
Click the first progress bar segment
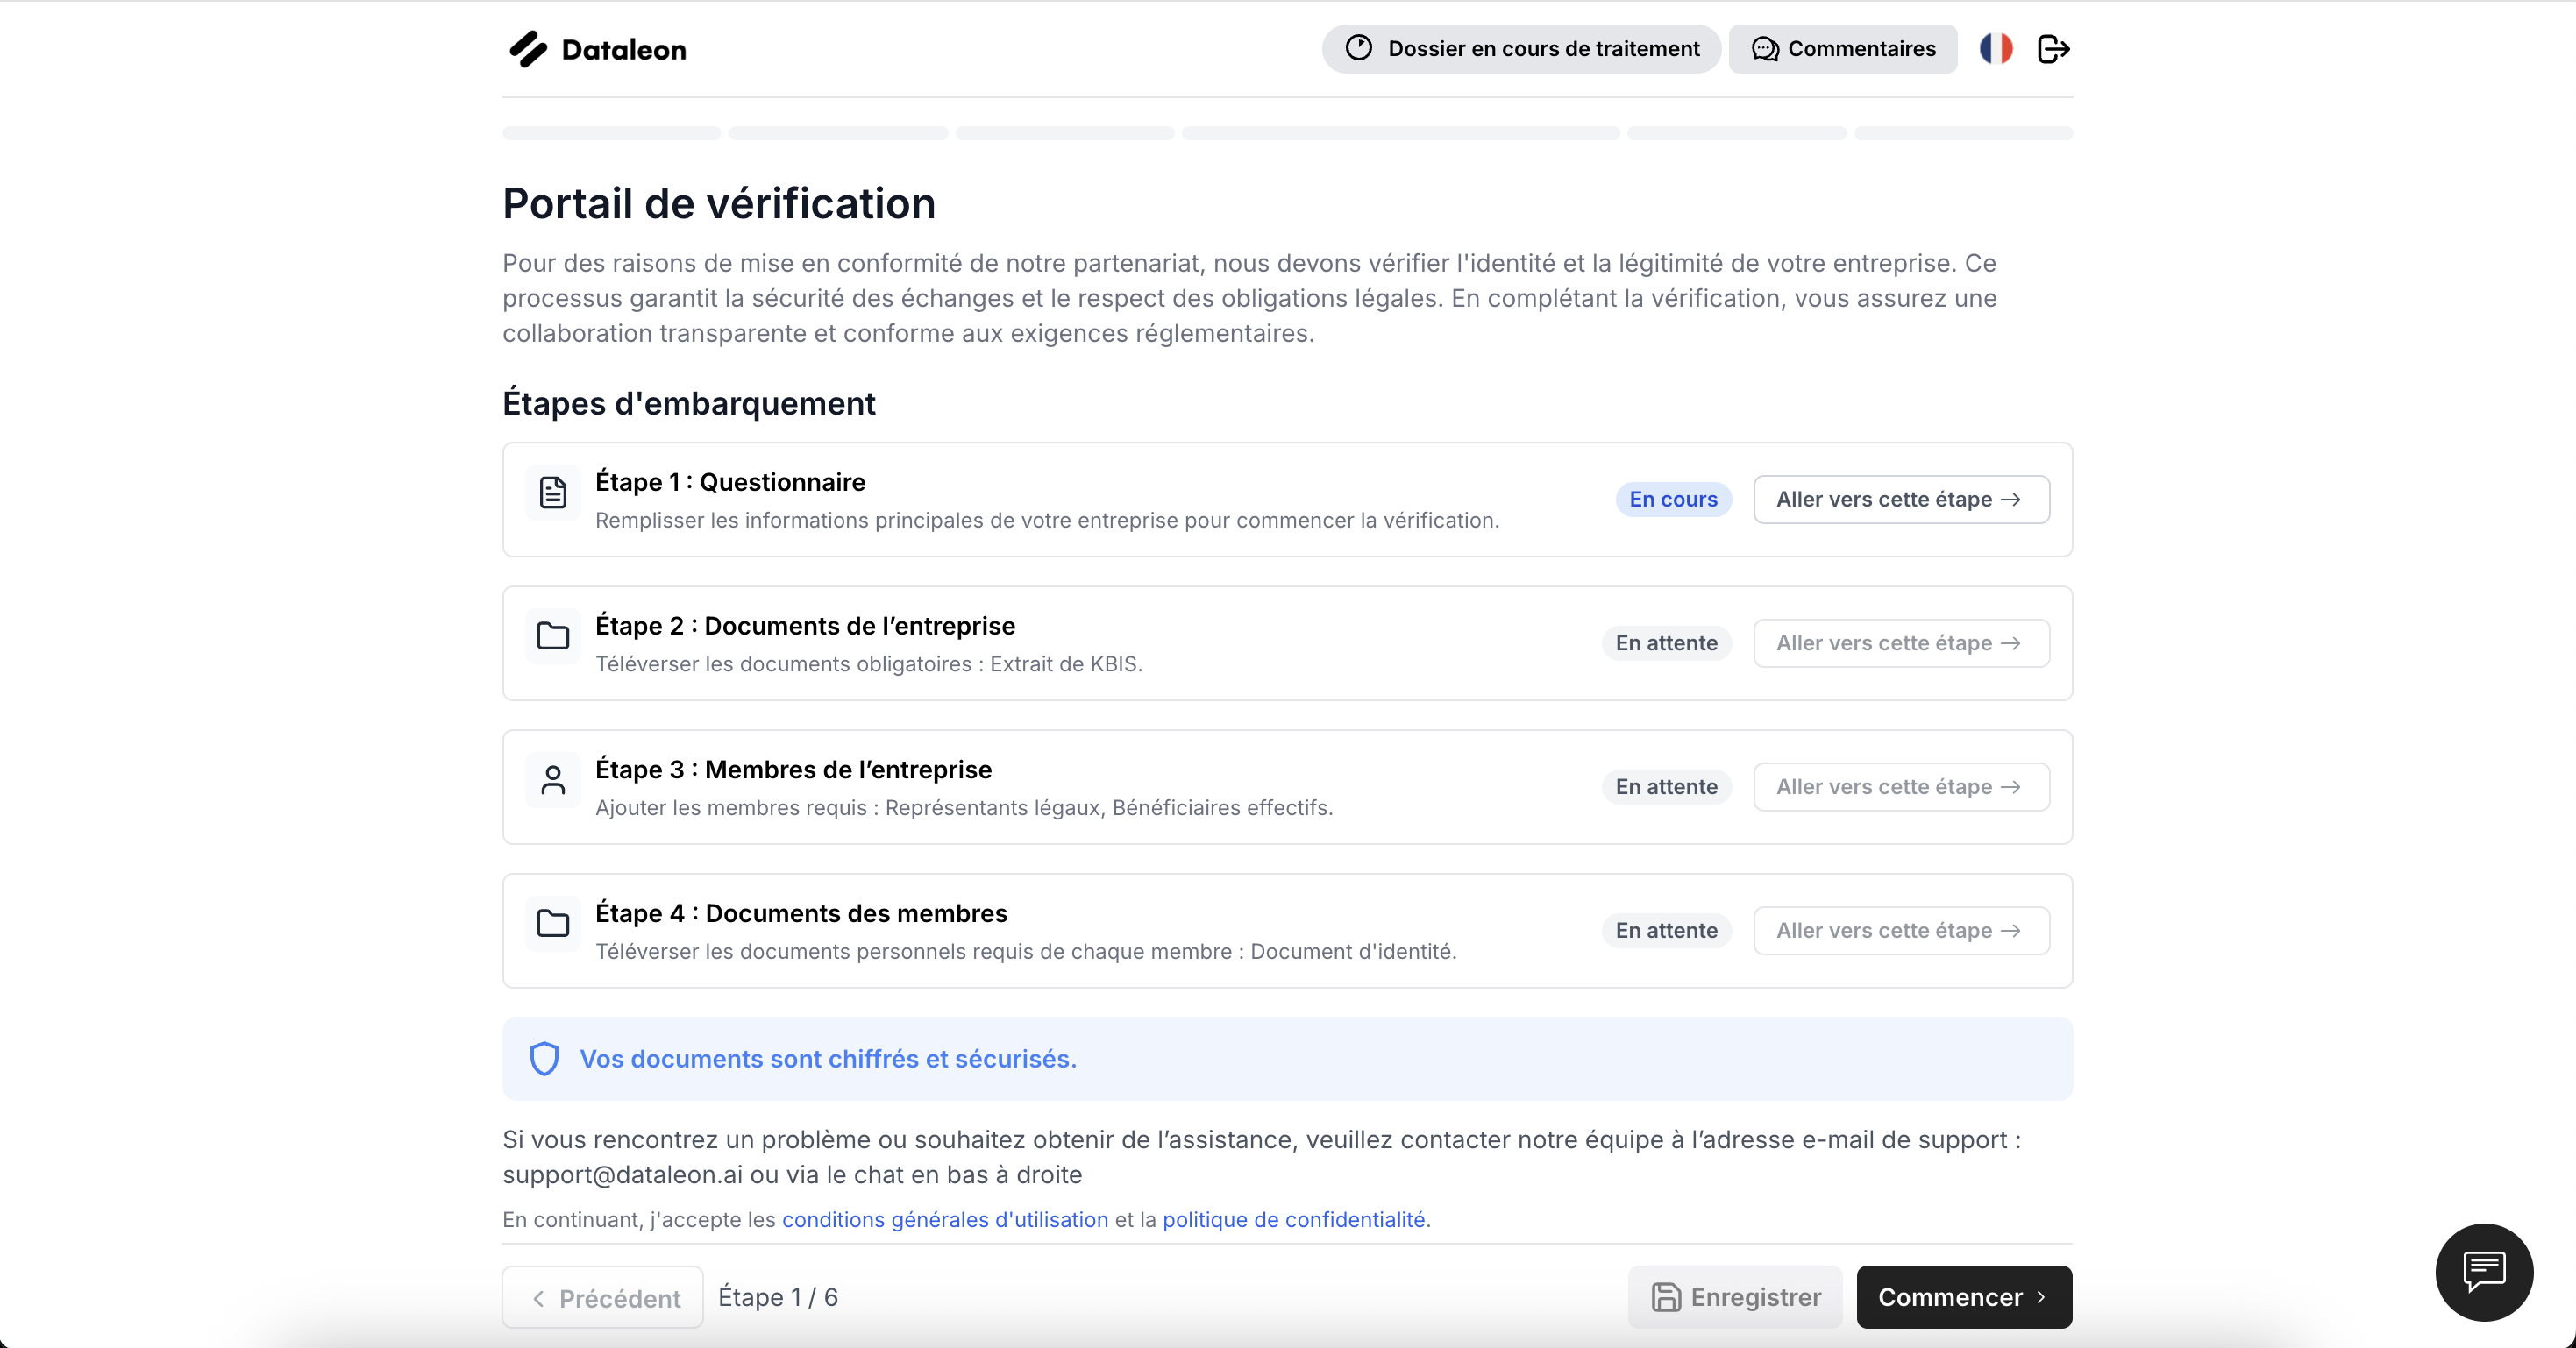612,133
